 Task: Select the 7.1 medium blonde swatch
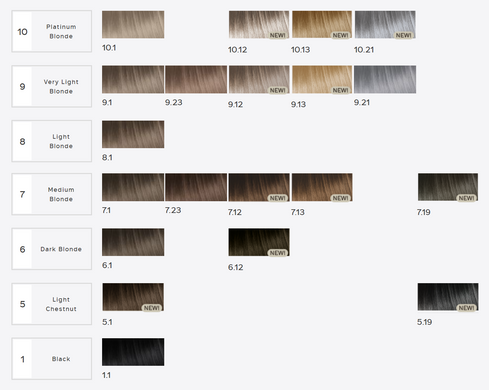pos(133,187)
